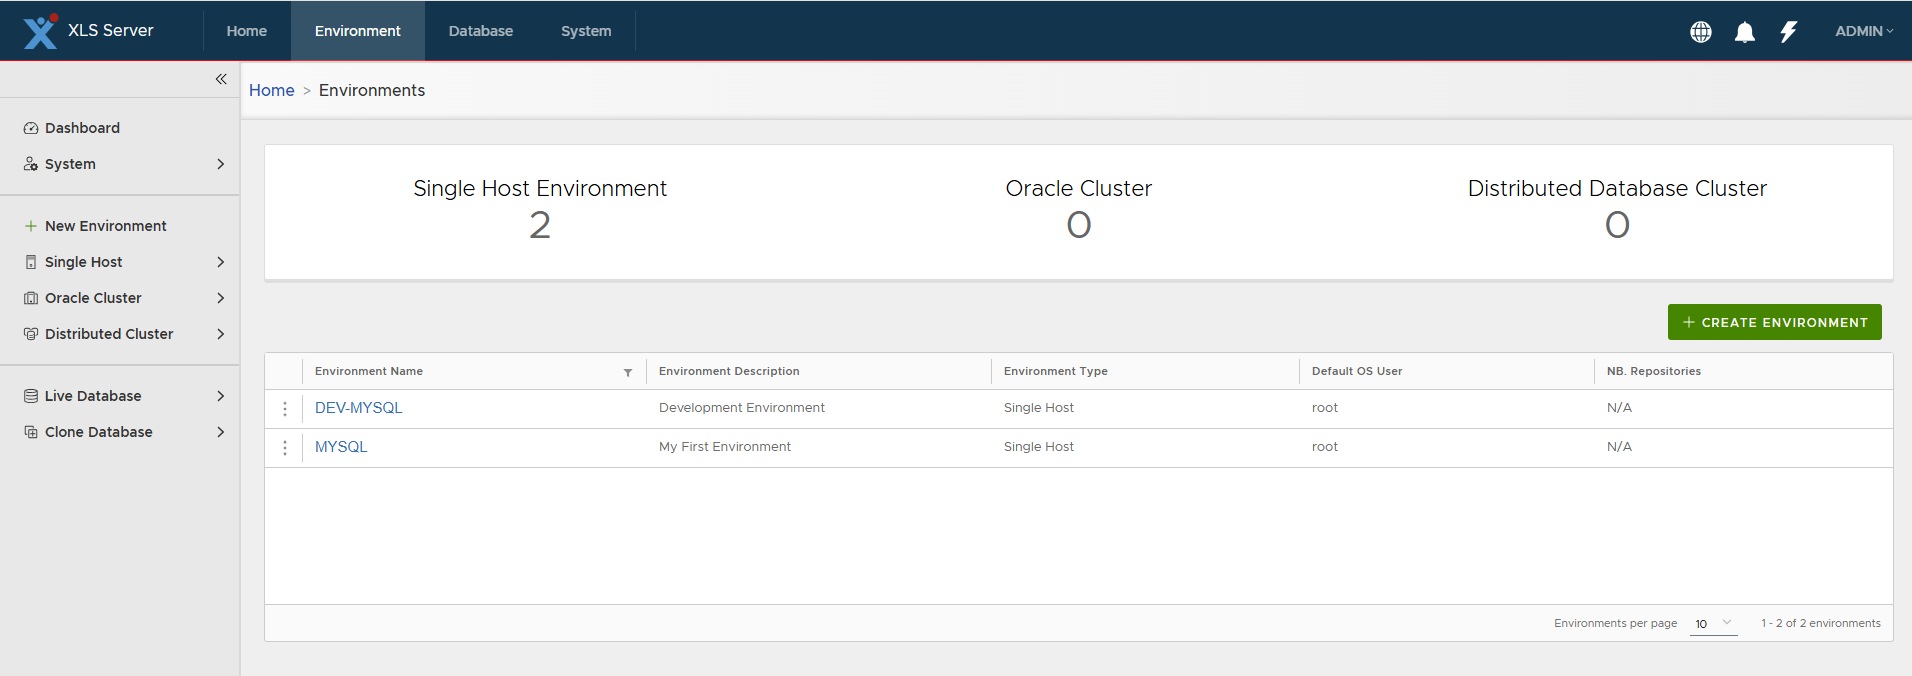Click Single Host type in DEV-MYSQL row
The height and width of the screenshot is (676, 1912).
1039,408
